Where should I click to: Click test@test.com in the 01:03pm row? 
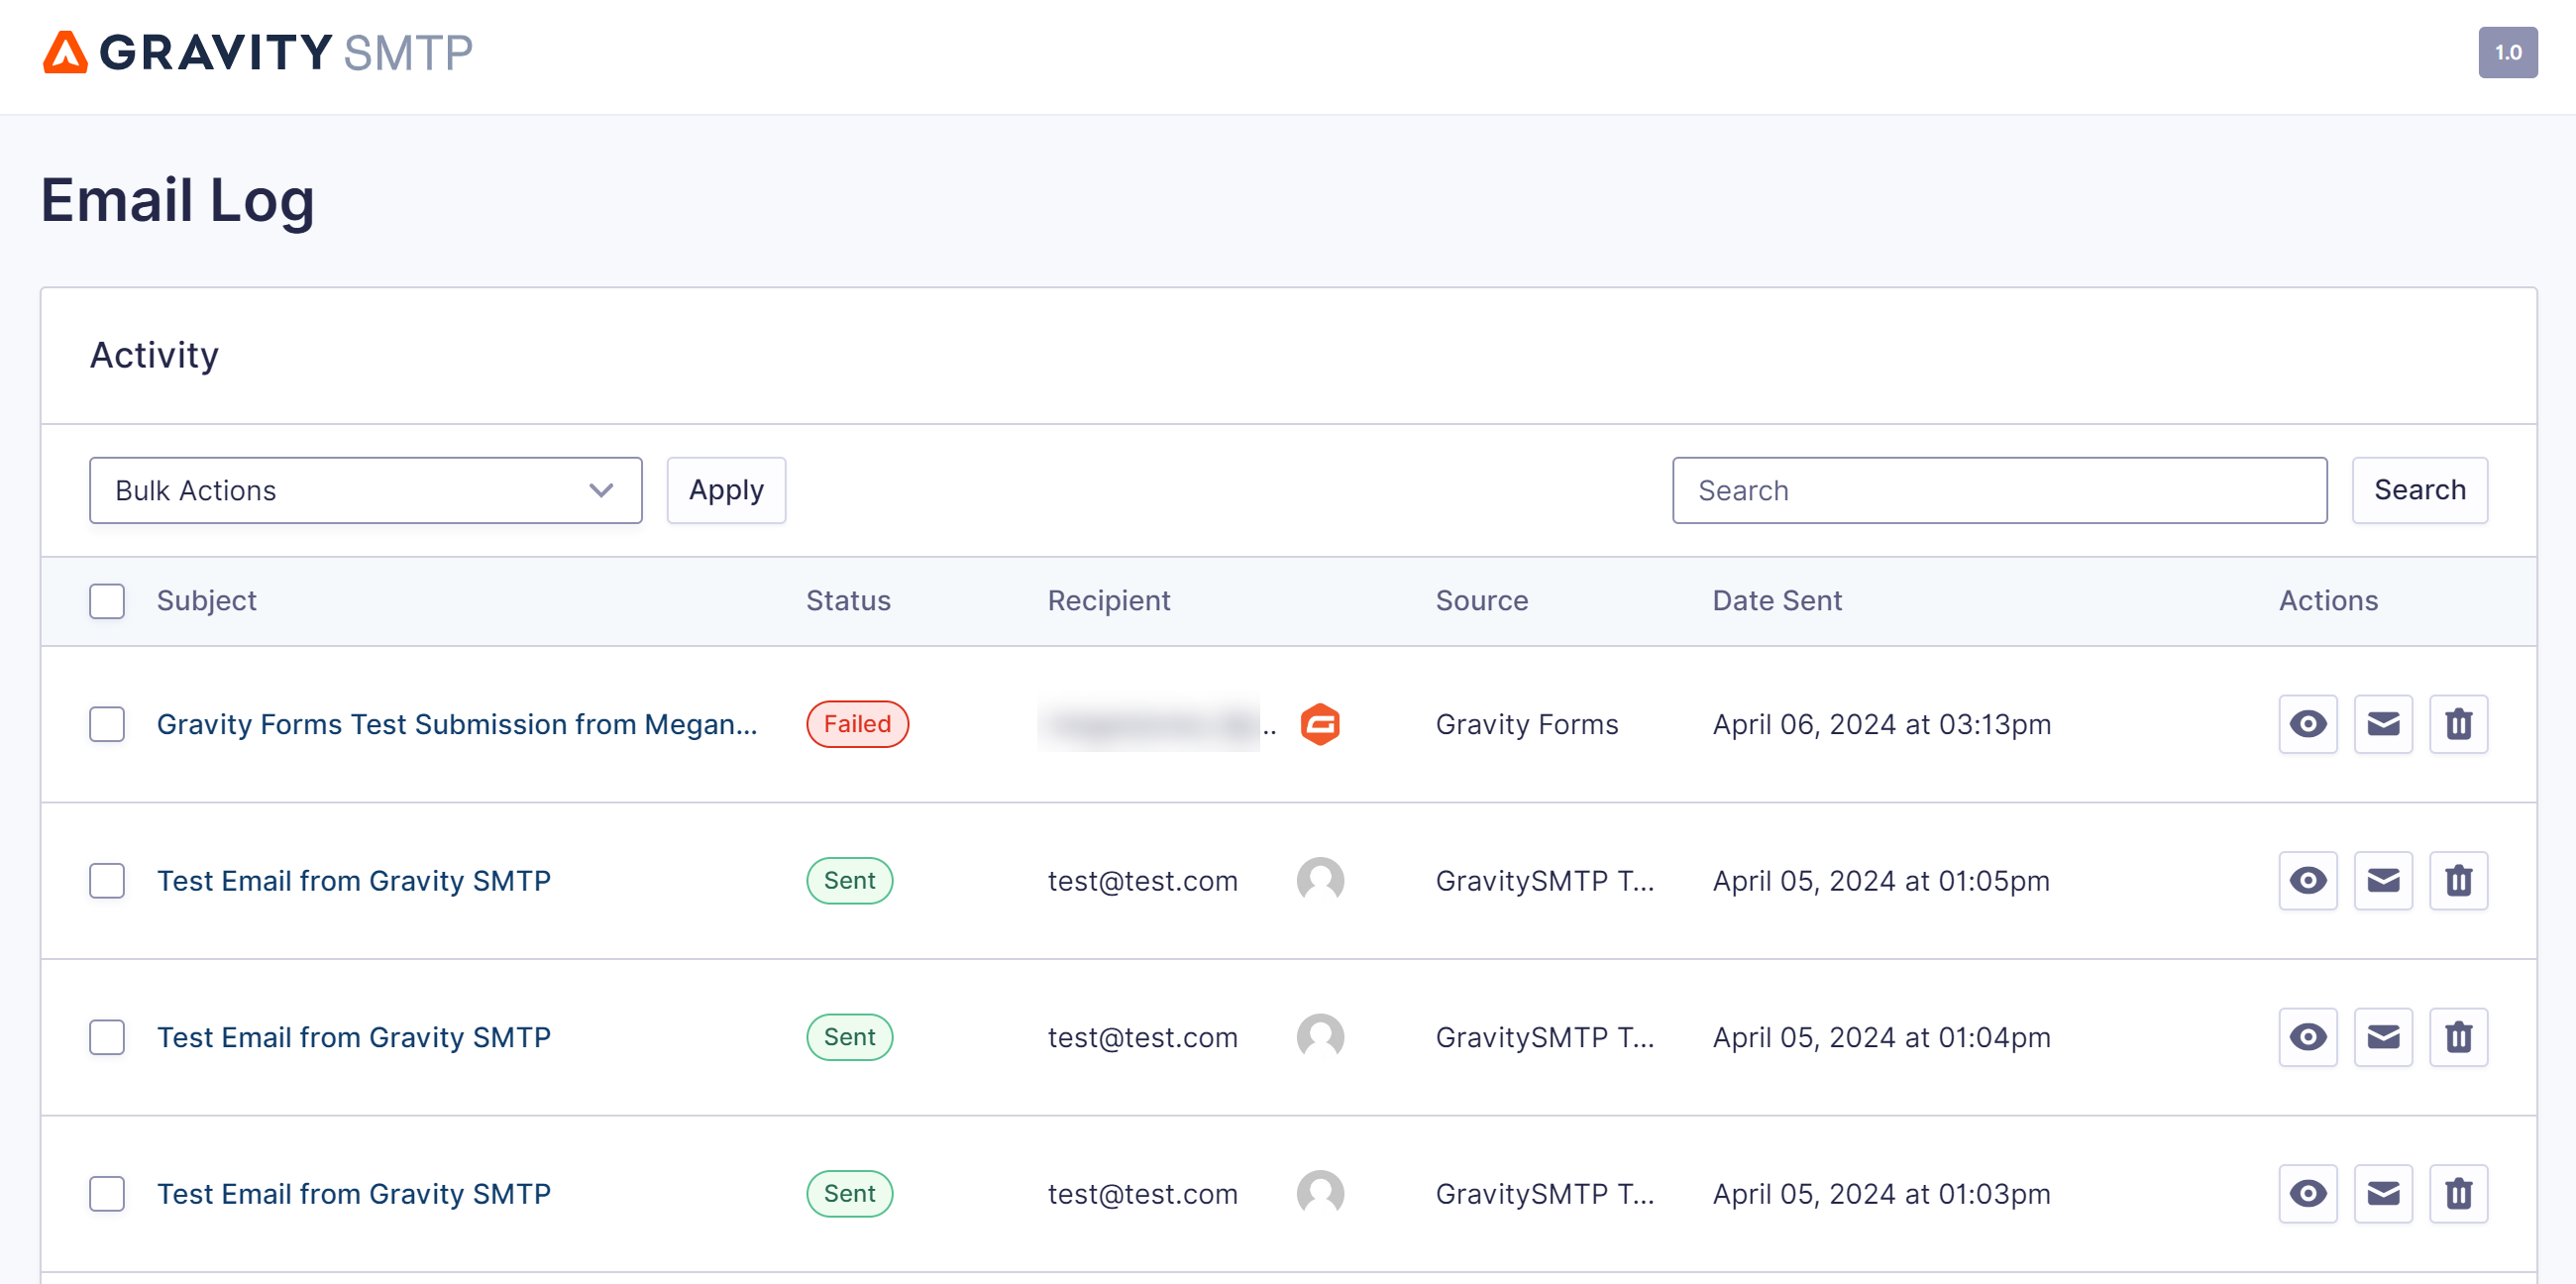1142,1194
